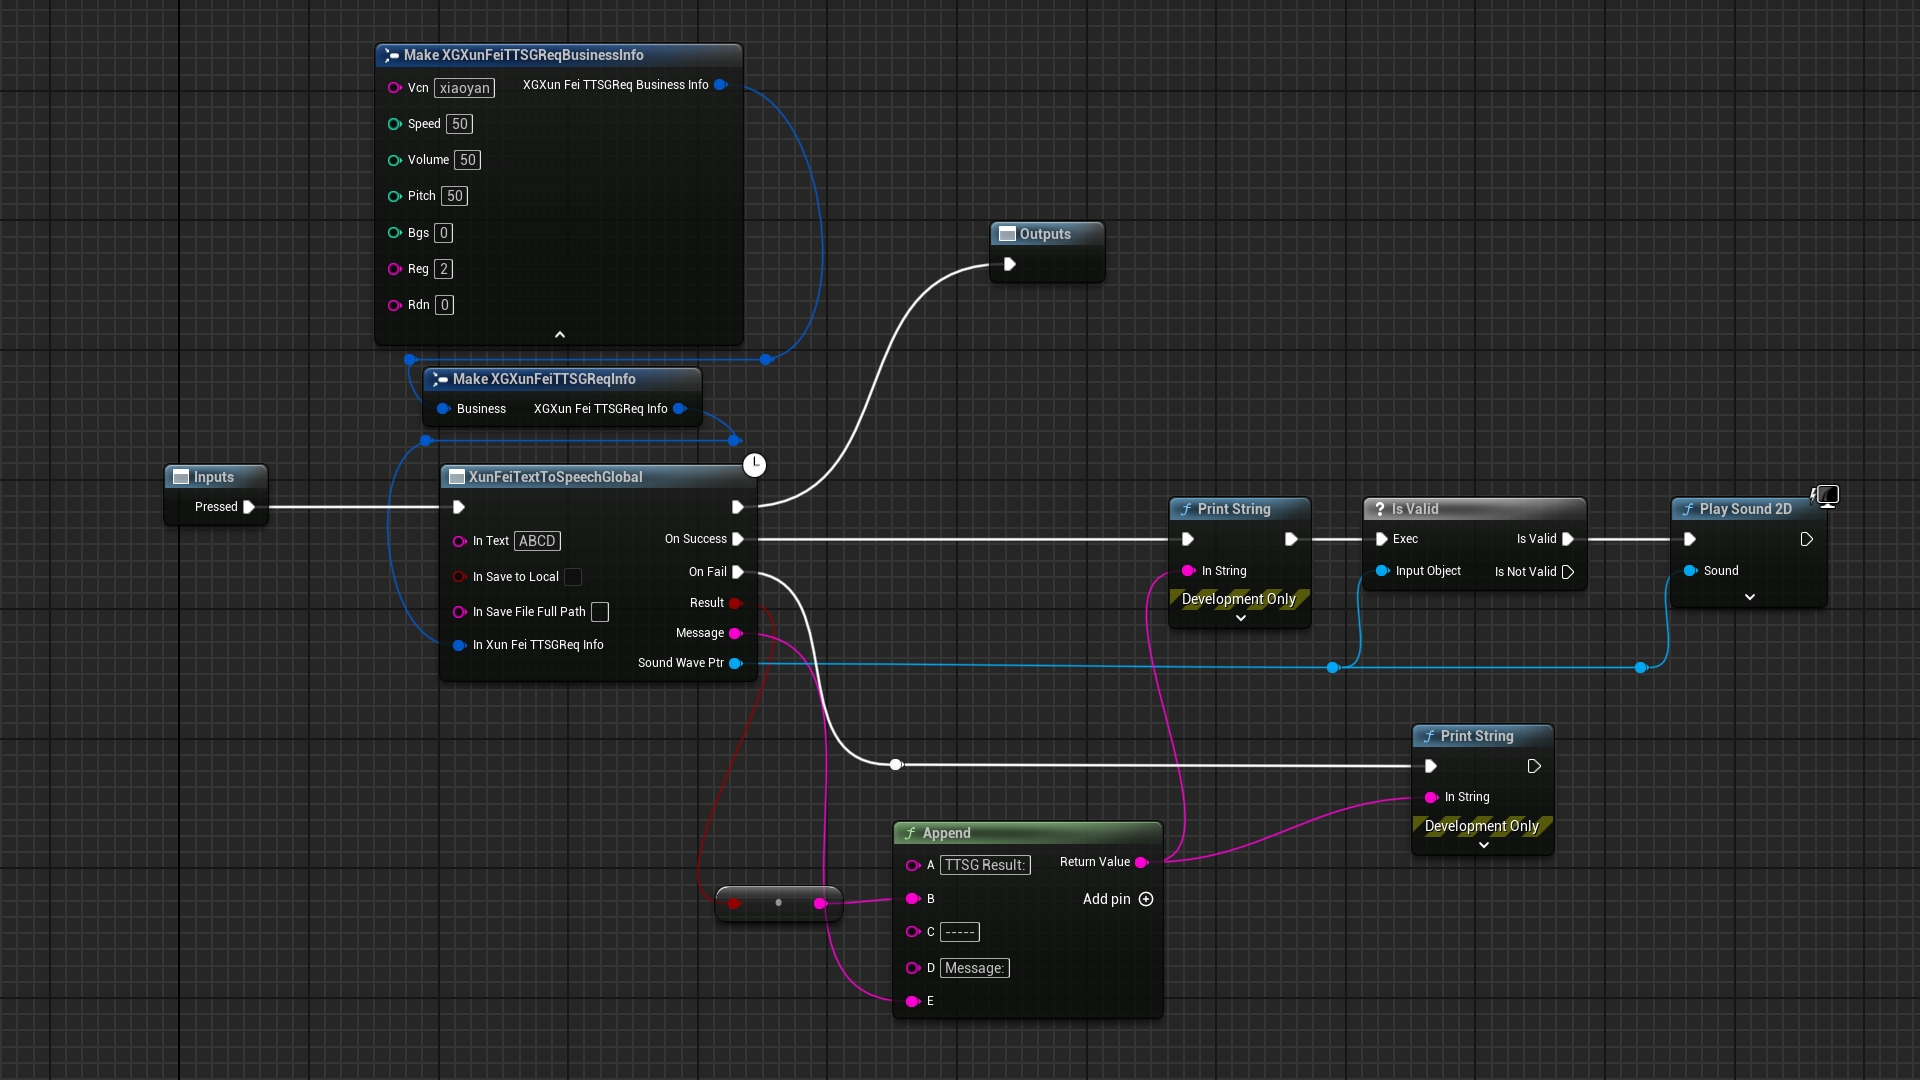
Task: Expand the lower Print String advanced options
Action: (1483, 845)
